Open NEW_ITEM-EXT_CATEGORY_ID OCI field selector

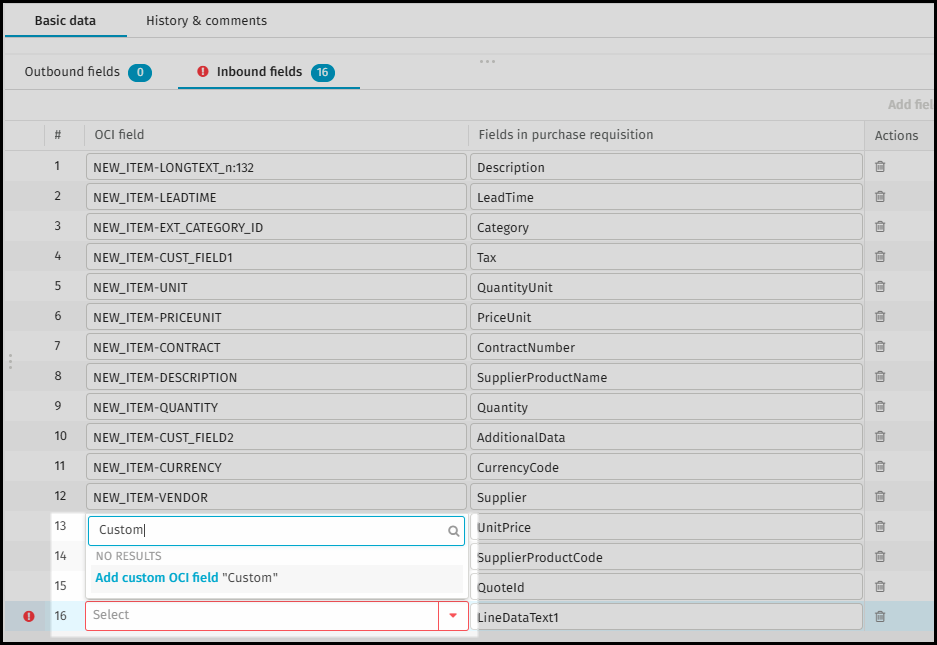(x=276, y=227)
